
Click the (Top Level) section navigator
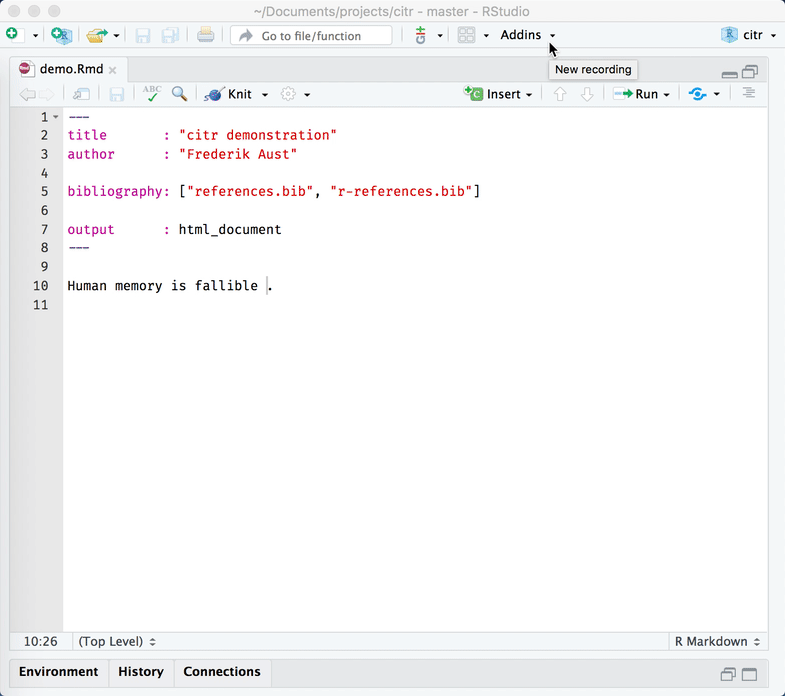117,641
